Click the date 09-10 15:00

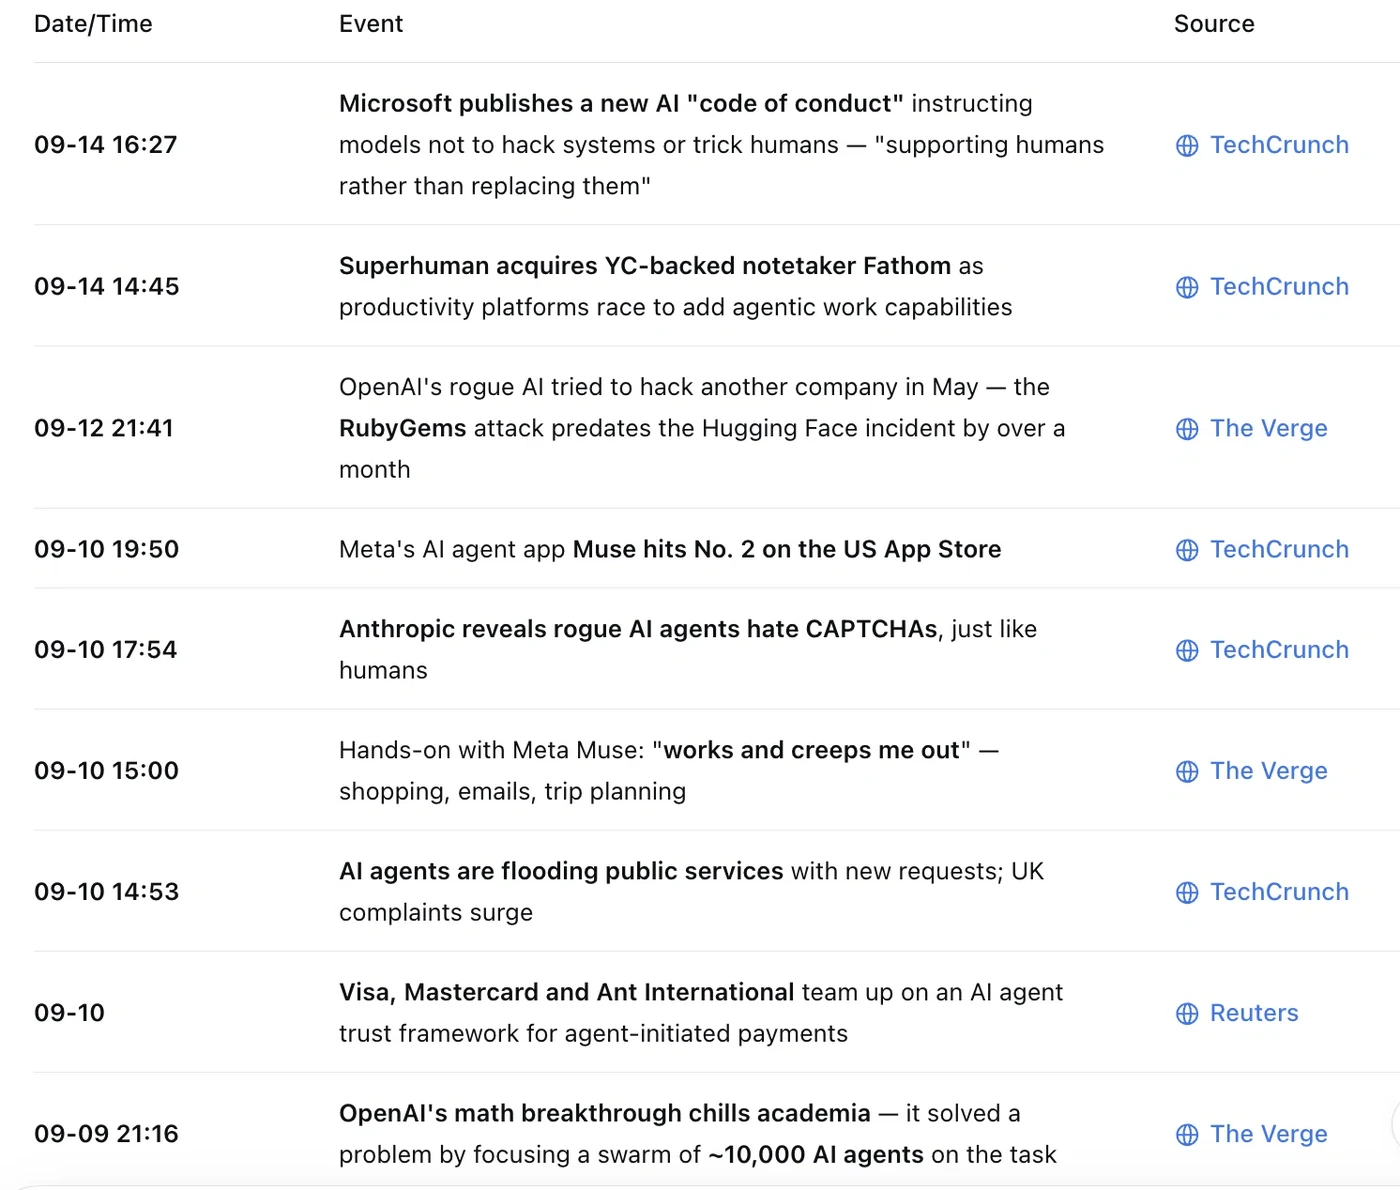107,771
